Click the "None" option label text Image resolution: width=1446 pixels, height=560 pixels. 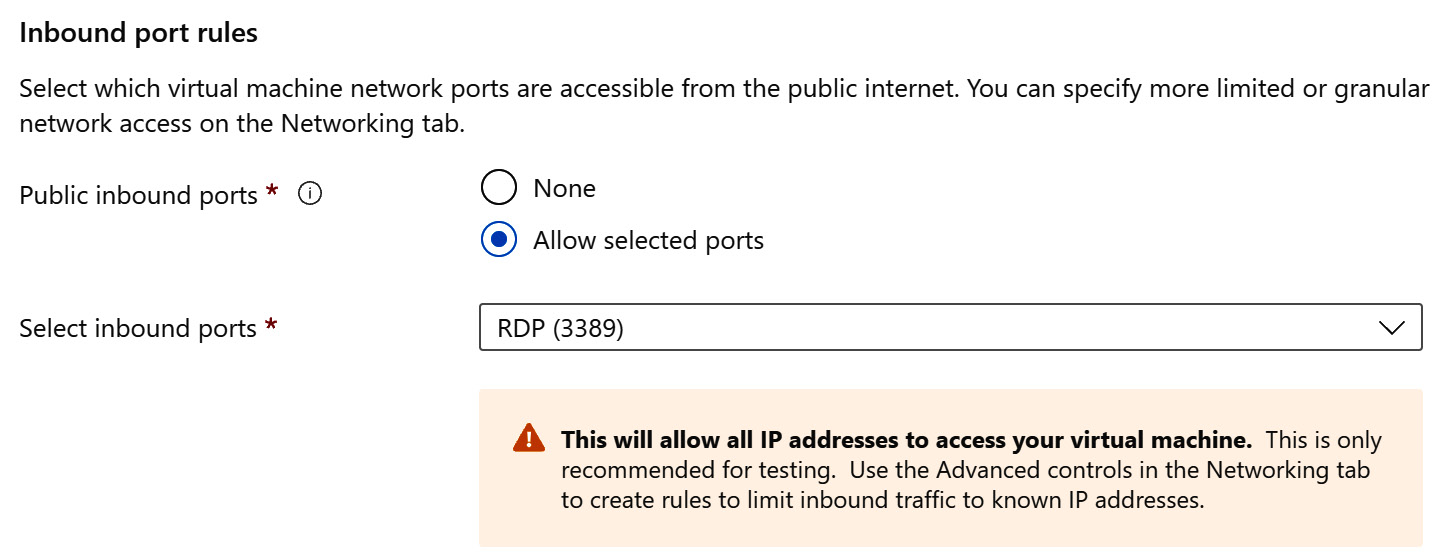[564, 188]
